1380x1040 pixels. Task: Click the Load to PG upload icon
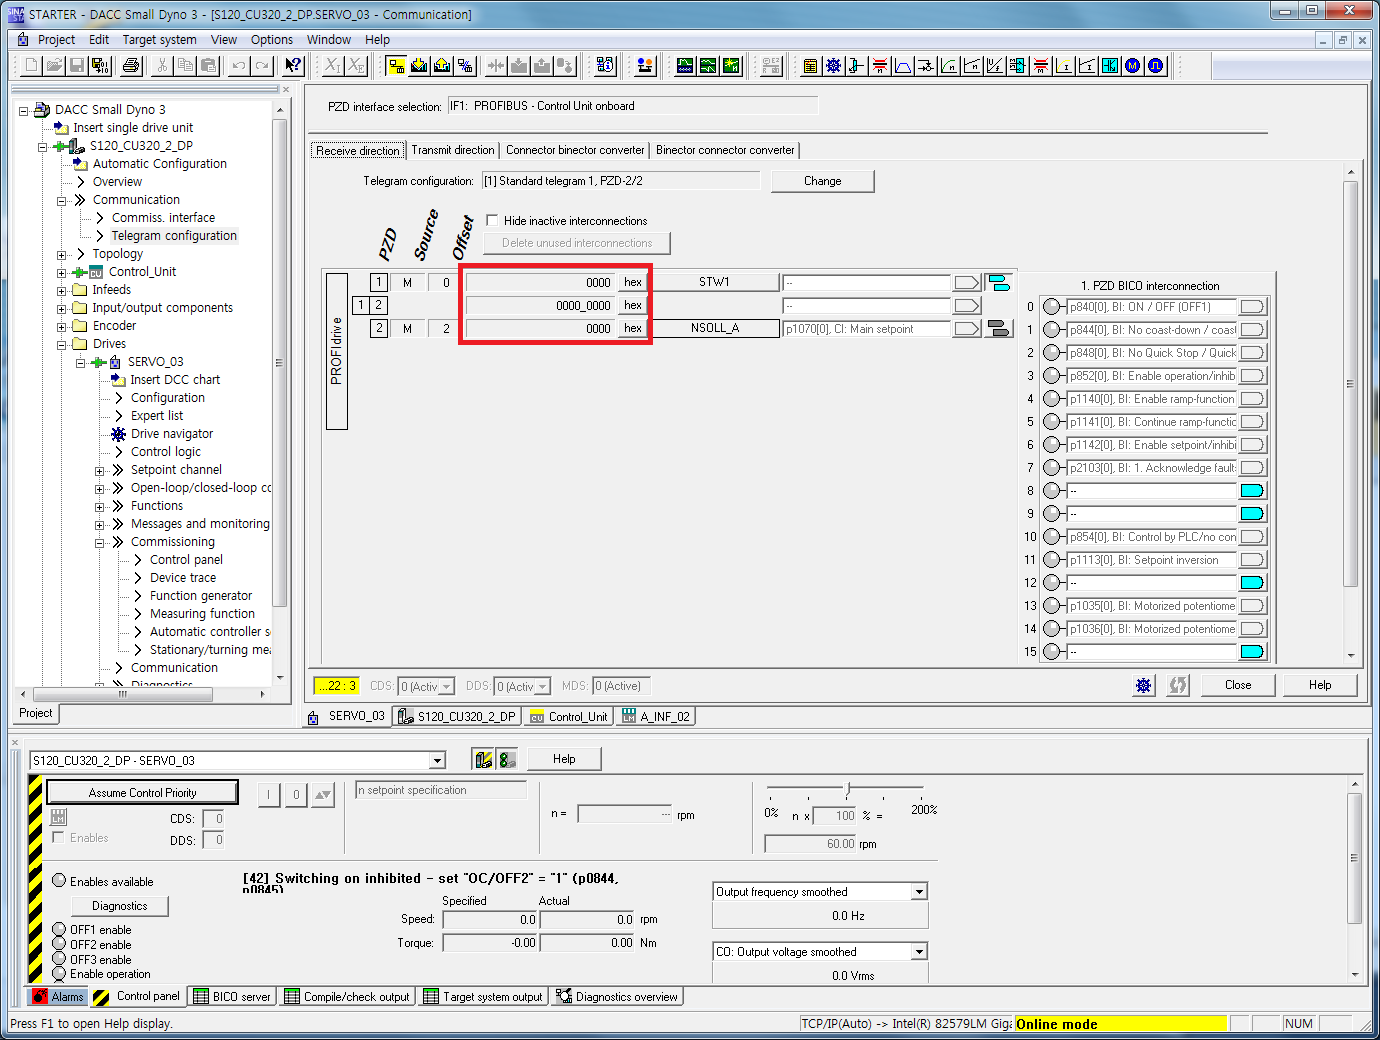tap(442, 66)
